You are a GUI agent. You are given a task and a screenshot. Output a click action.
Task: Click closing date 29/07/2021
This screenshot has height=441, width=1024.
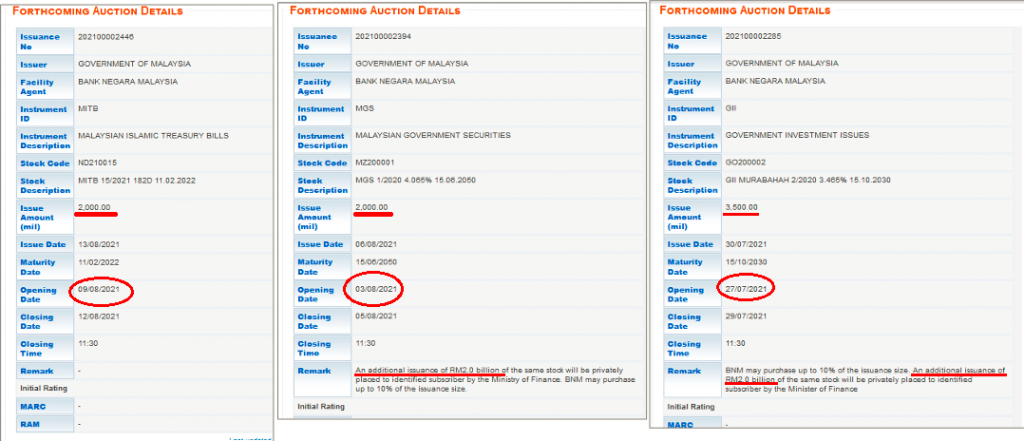746,316
